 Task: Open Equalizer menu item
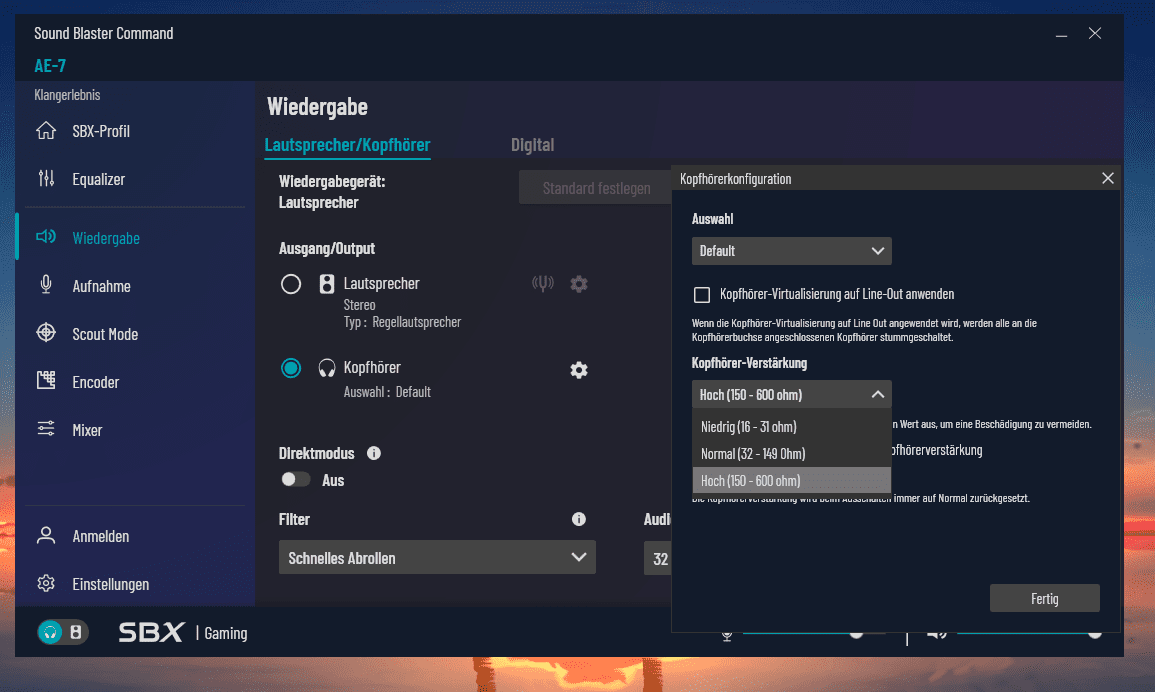pos(99,179)
